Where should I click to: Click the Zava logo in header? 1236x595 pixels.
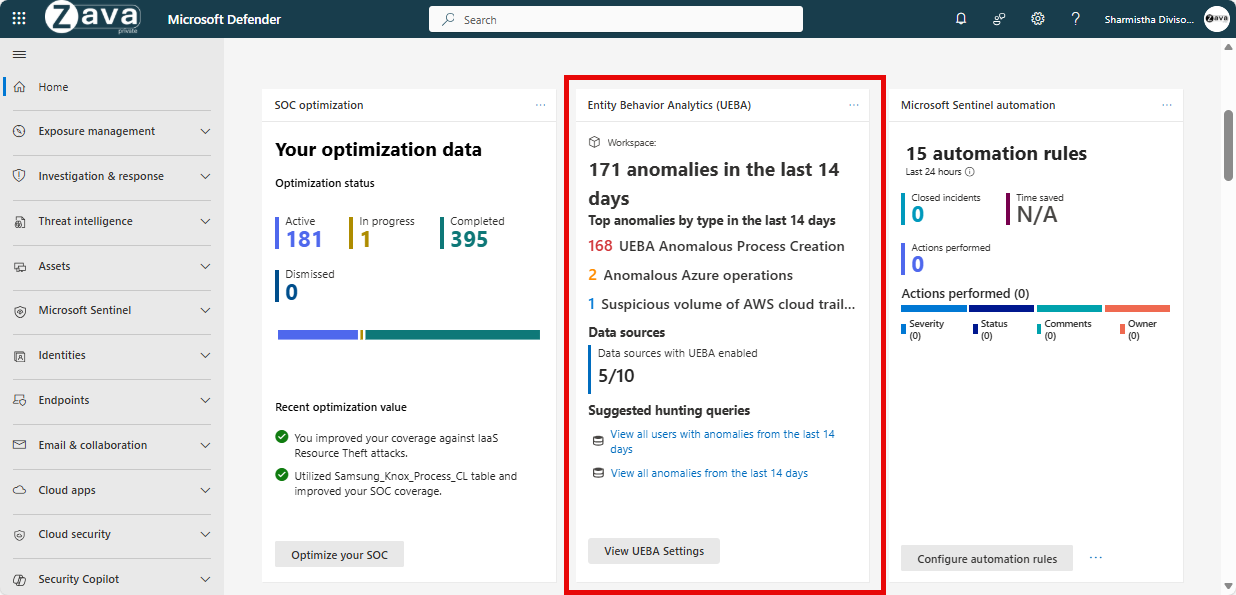[x=92, y=19]
